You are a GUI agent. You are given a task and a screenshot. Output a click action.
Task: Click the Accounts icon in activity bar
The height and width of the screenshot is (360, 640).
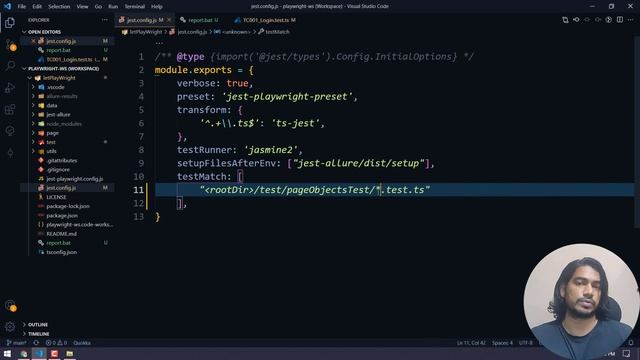(10, 305)
